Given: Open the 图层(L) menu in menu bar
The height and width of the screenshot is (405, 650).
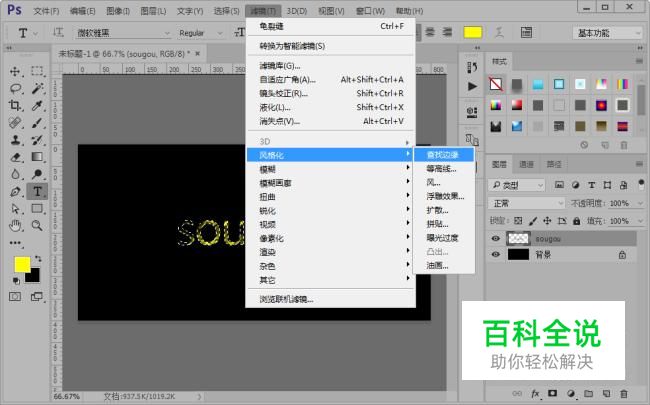Looking at the screenshot, I should [x=153, y=11].
